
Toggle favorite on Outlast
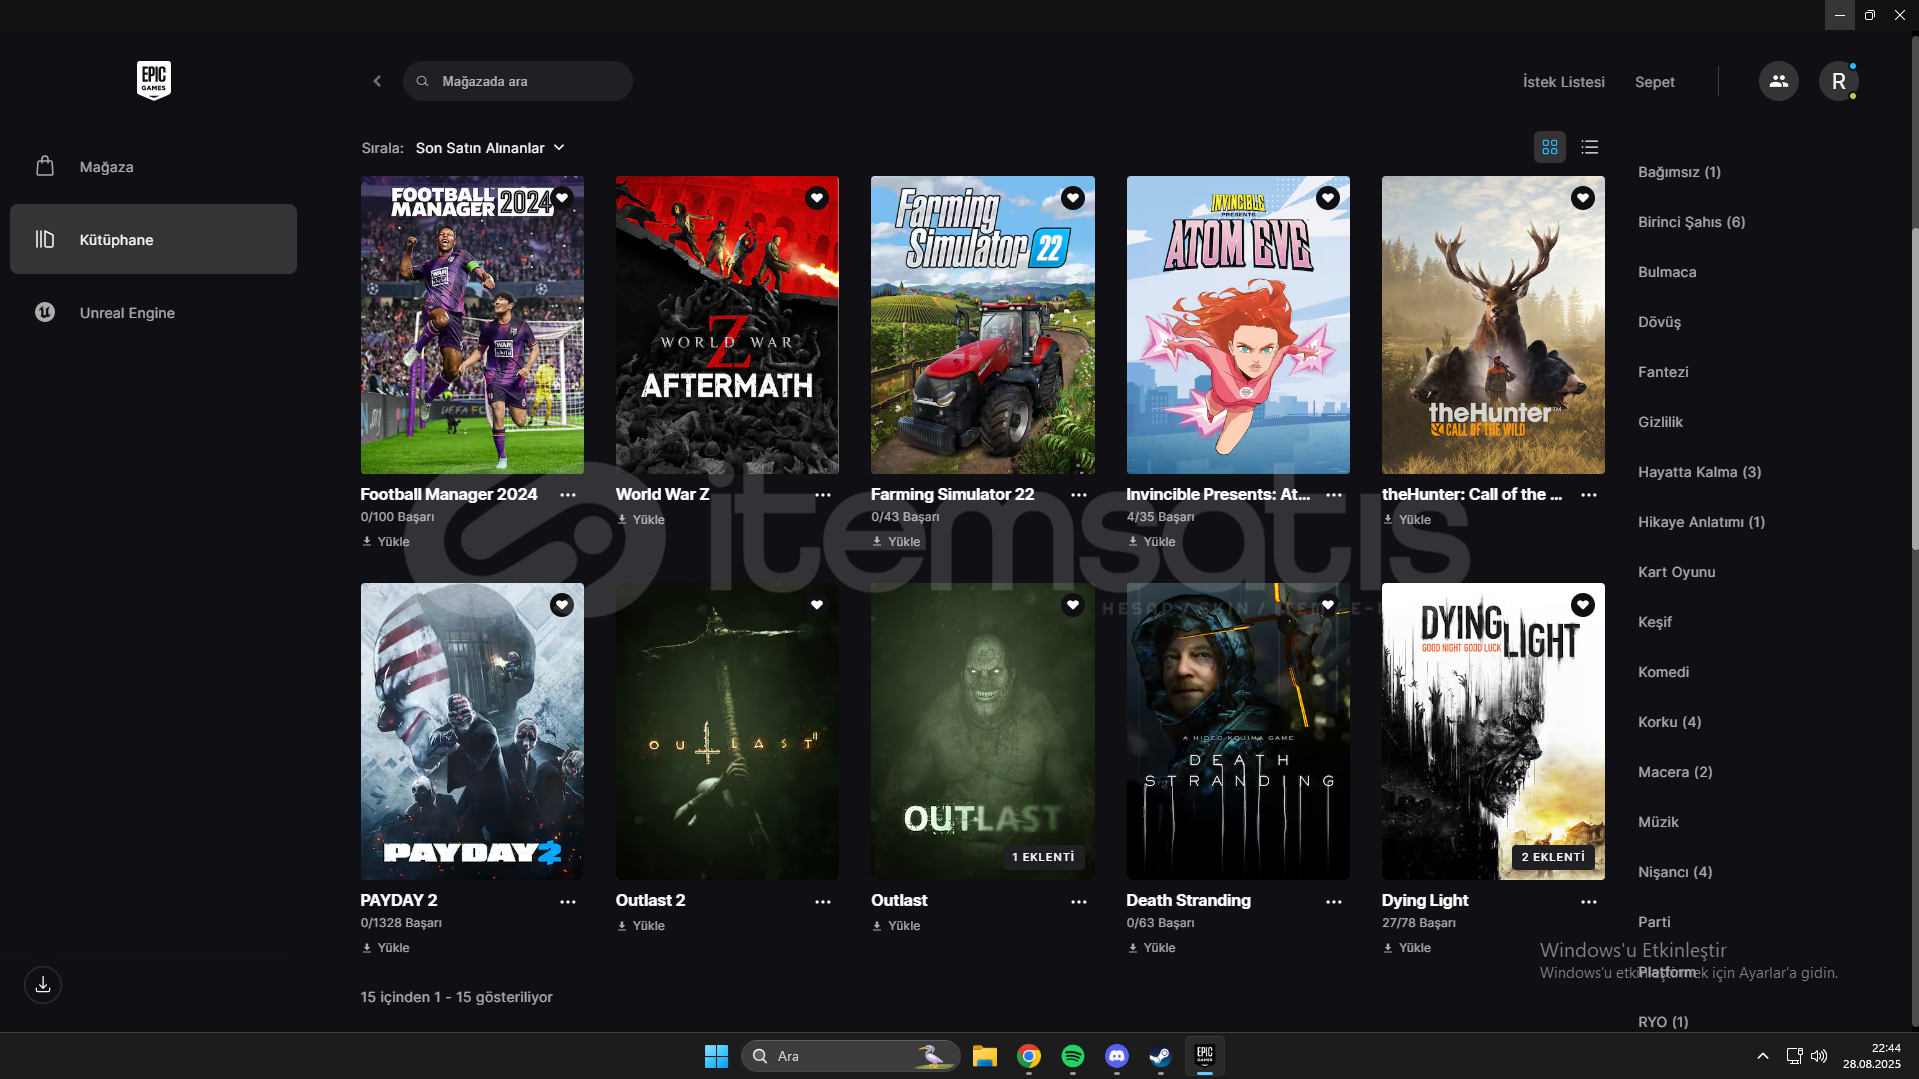[1073, 605]
